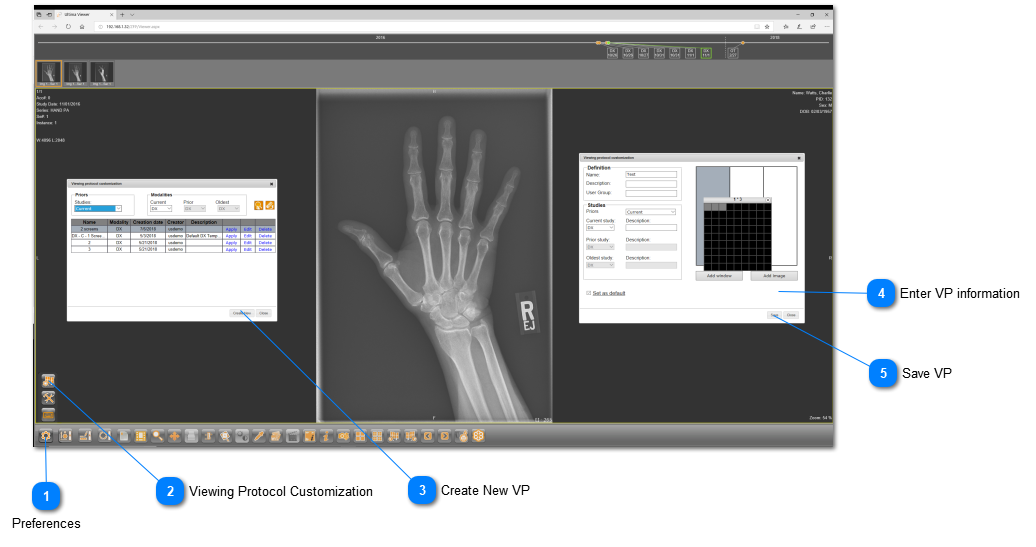This screenshot has width=1036, height=547.
Task: Open the 'Current' modality dropdown in the protocol list dialog
Action: tap(161, 209)
